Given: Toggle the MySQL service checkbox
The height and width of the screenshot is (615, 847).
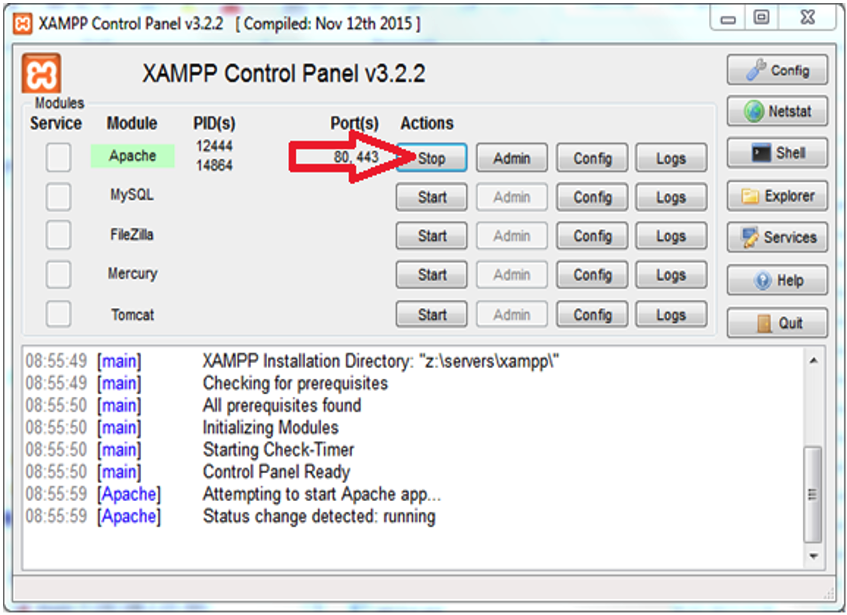Looking at the screenshot, I should tap(58, 196).
